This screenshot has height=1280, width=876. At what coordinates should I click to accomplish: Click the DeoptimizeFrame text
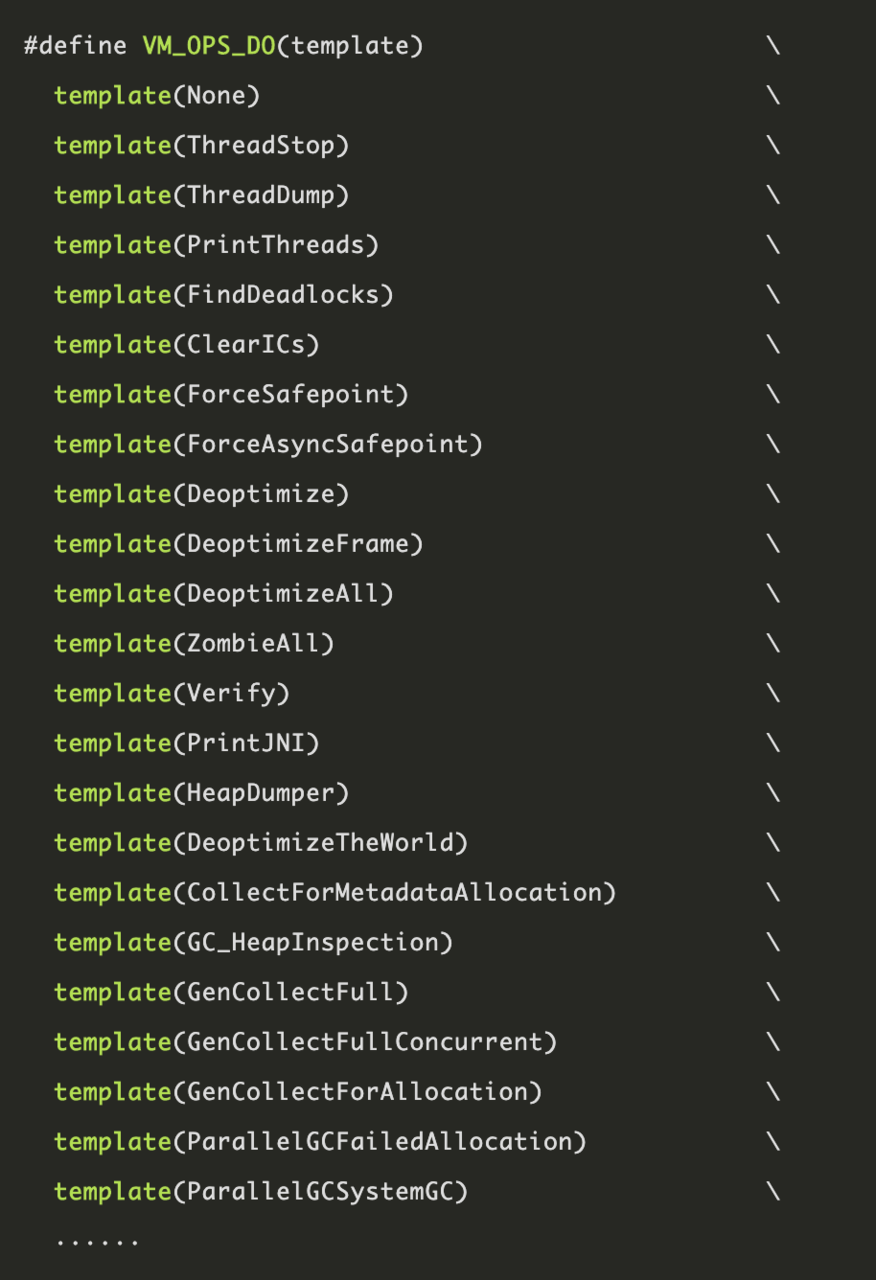click(x=297, y=544)
